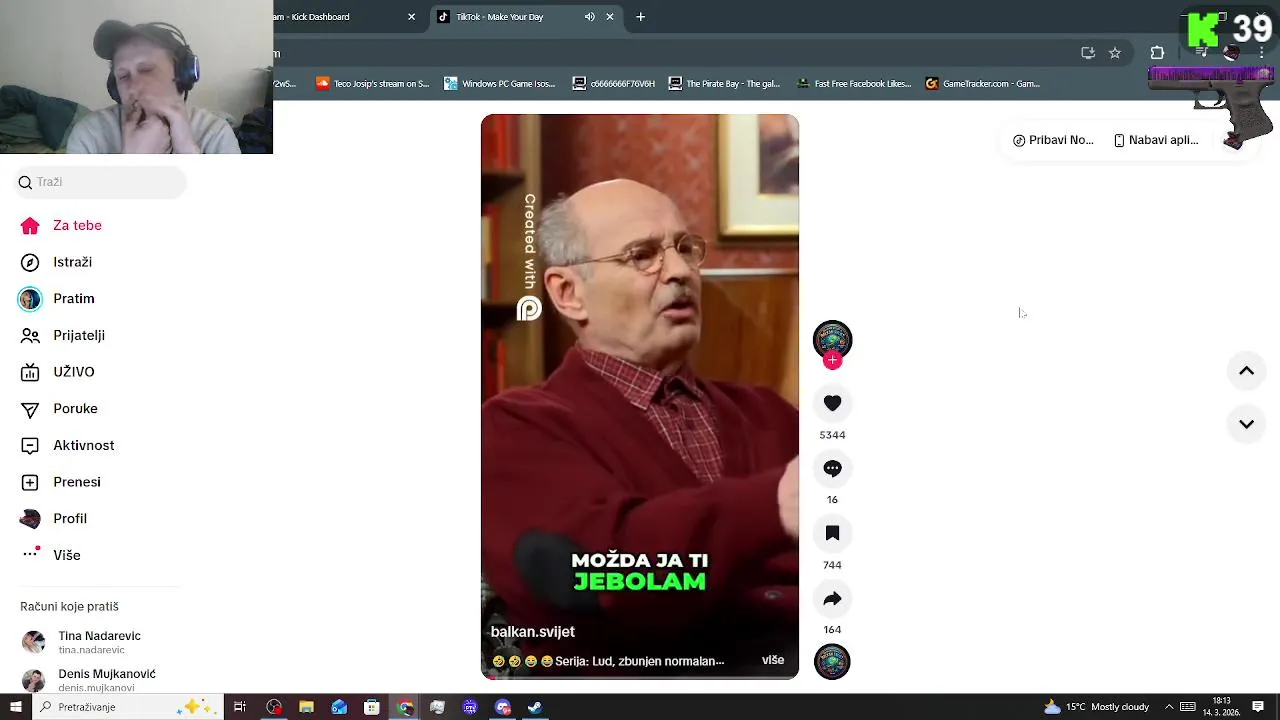Image resolution: width=1280 pixels, height=720 pixels.
Task: Open the Prenesi upload page
Action: (x=61, y=482)
